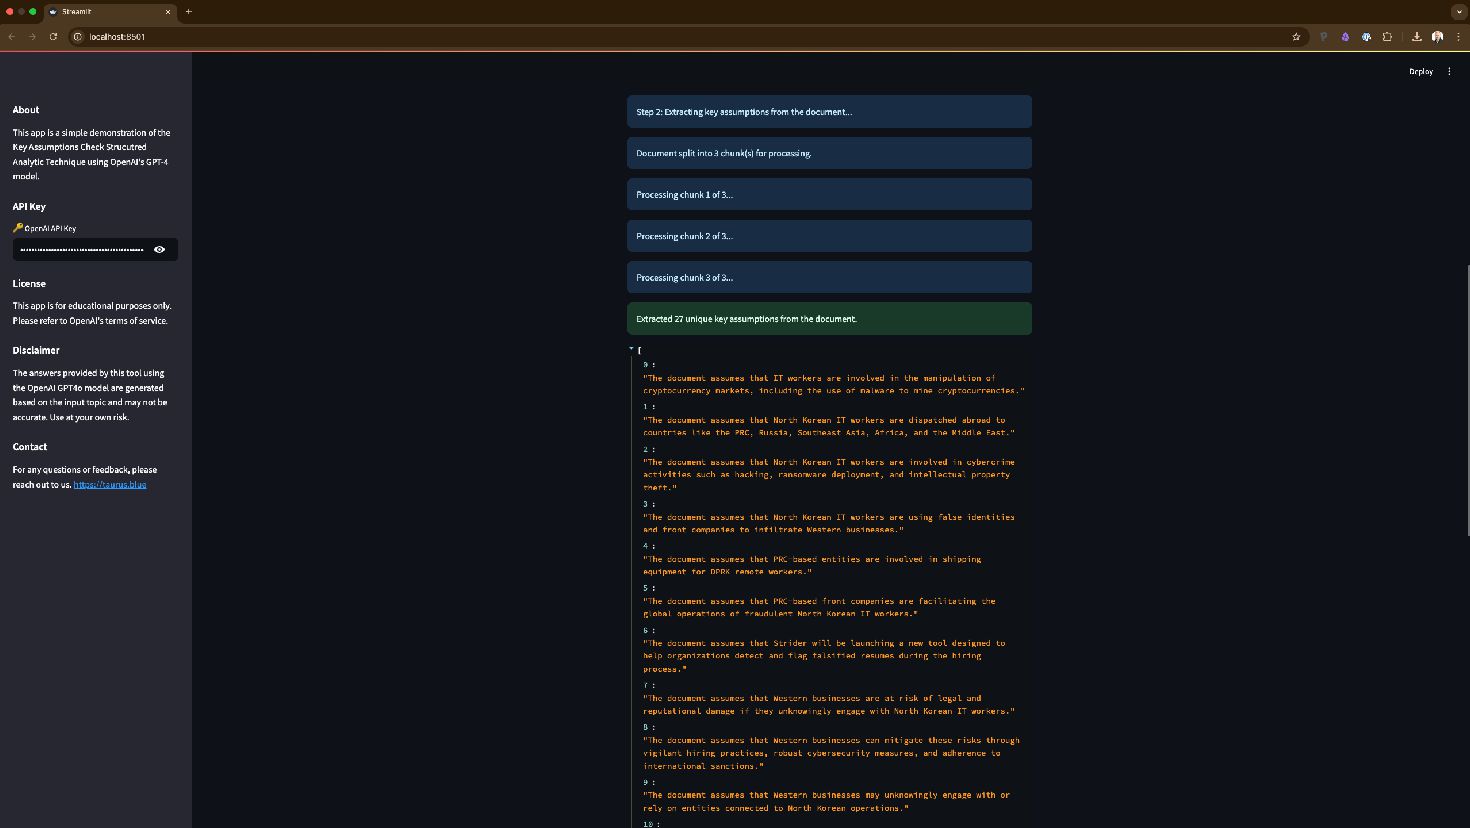Select the Streamlit browser tab

pos(110,12)
